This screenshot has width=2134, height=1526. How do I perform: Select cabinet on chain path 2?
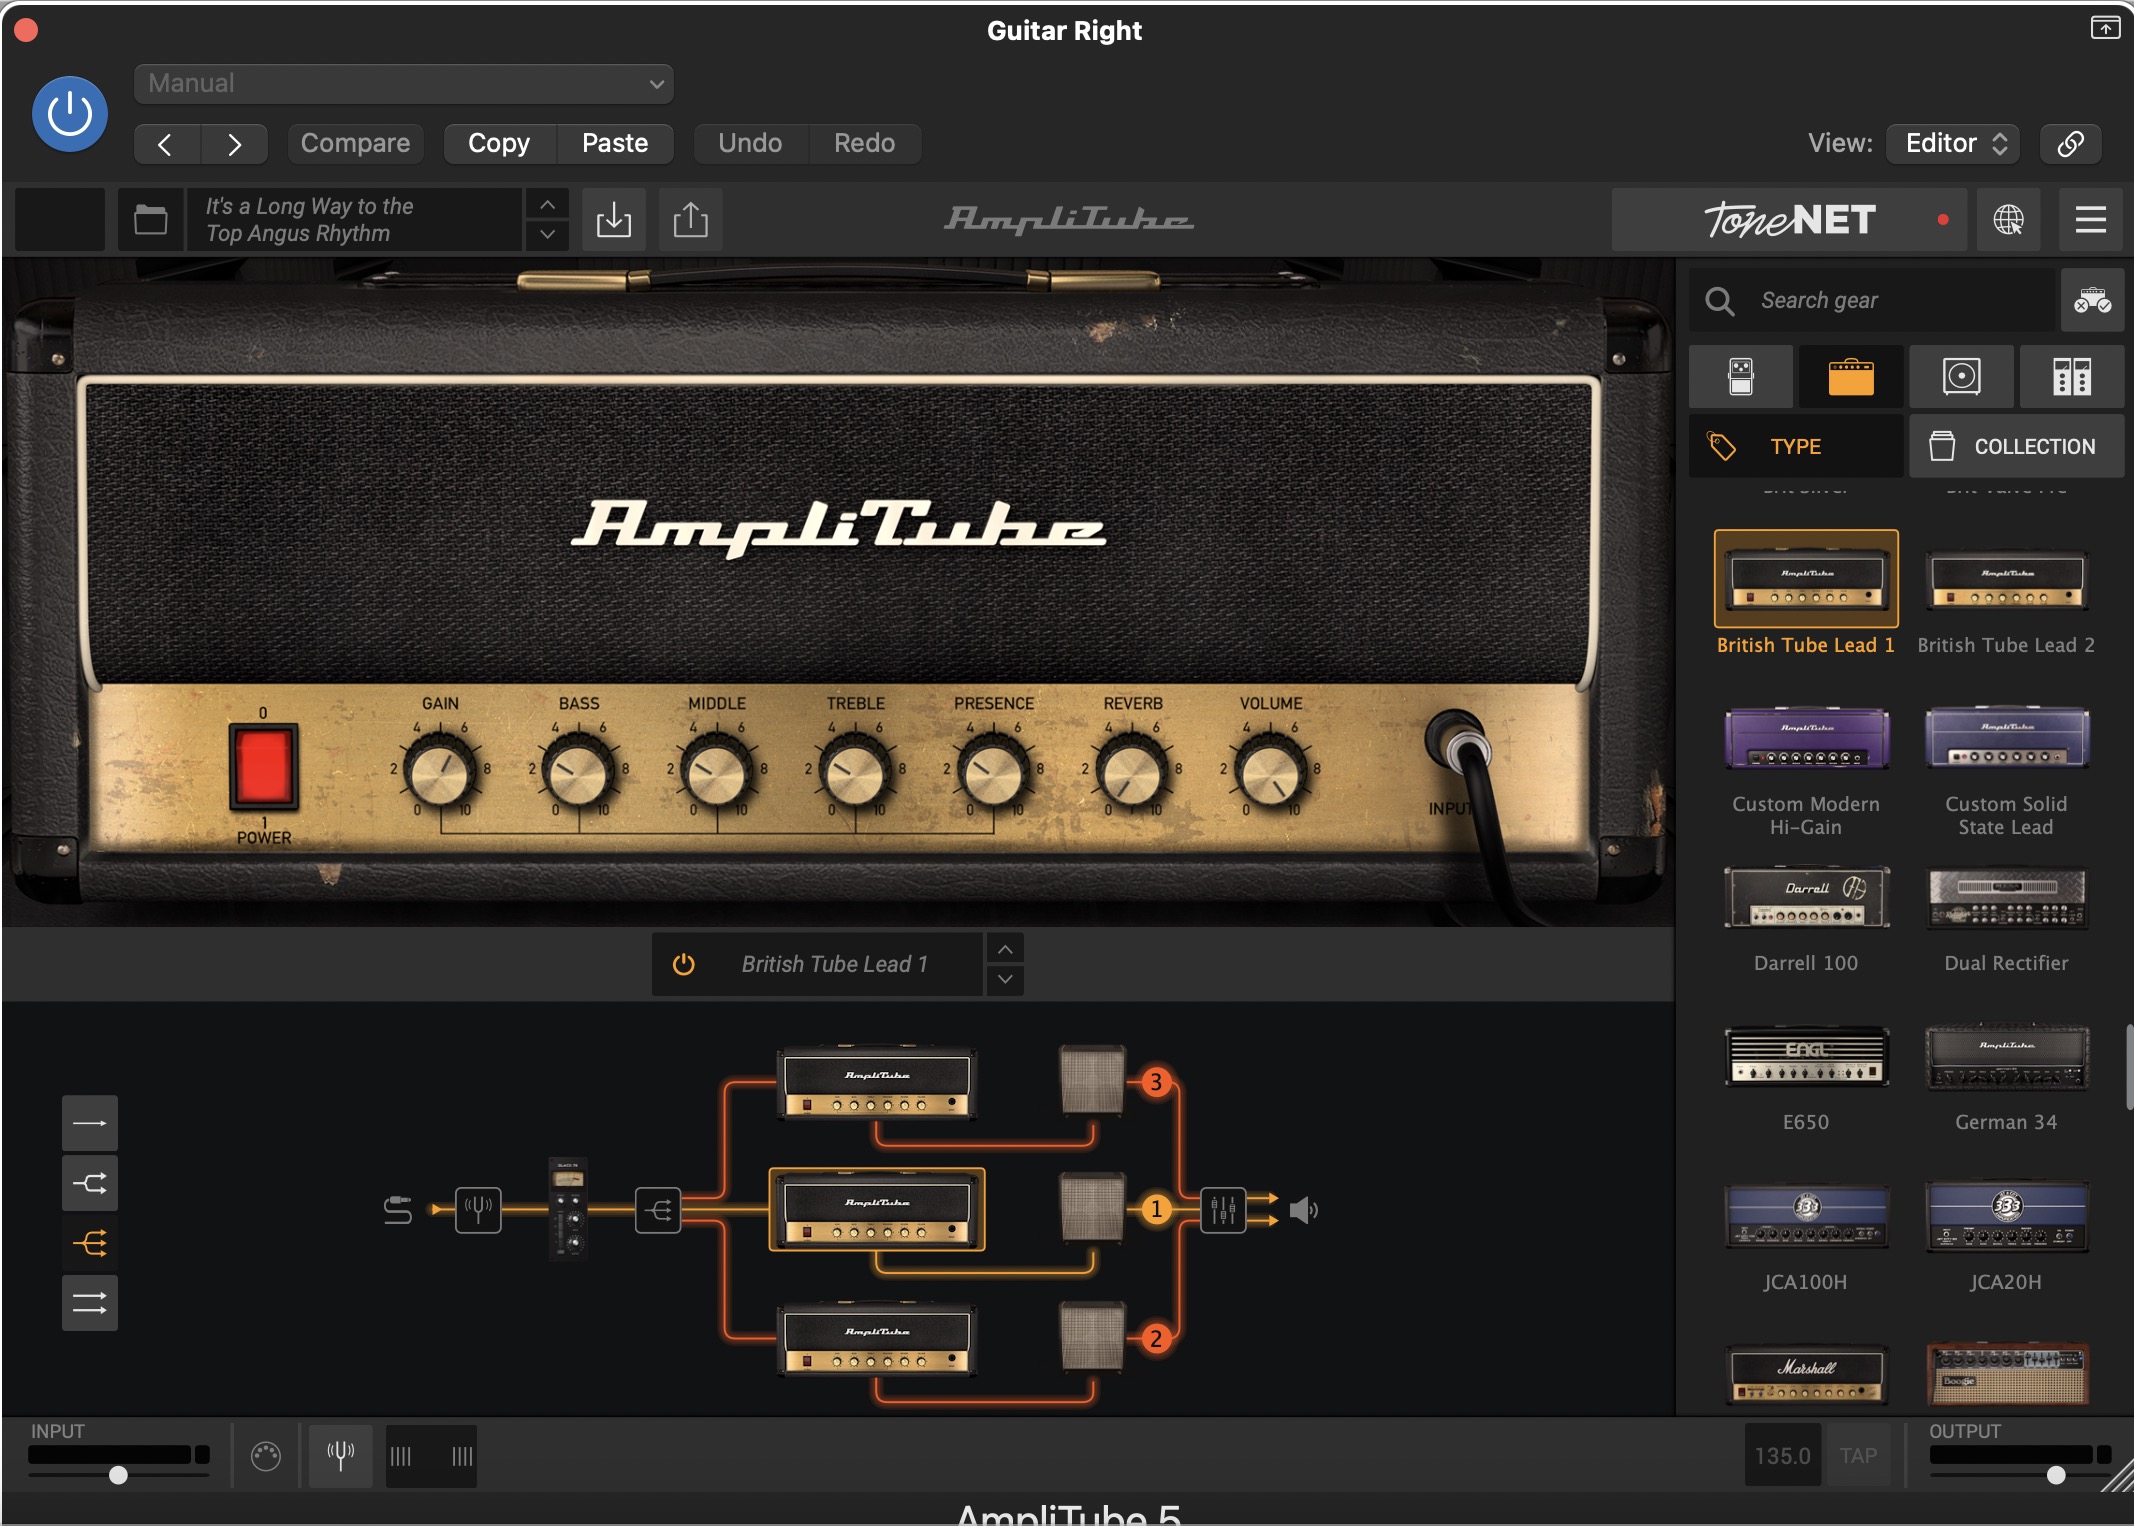(x=1093, y=1336)
